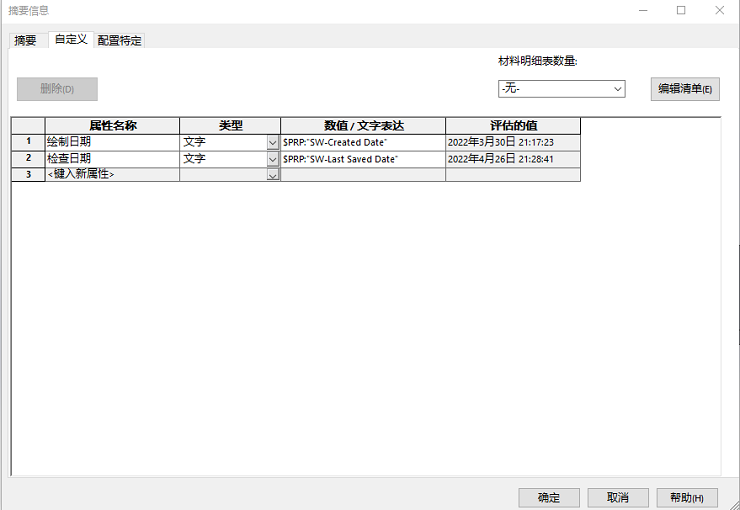Click the SW-Created Date value cell
Viewport: 740px width, 510px height.
[x=363, y=142]
